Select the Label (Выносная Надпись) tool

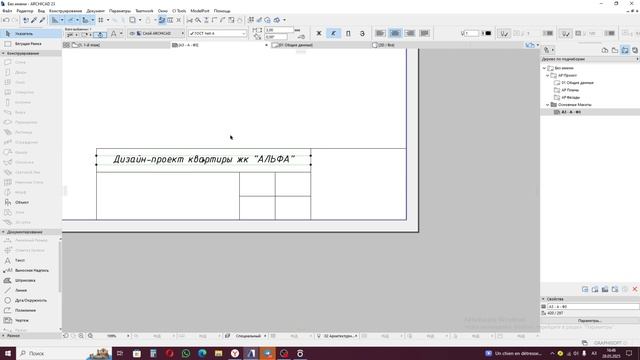(29, 270)
